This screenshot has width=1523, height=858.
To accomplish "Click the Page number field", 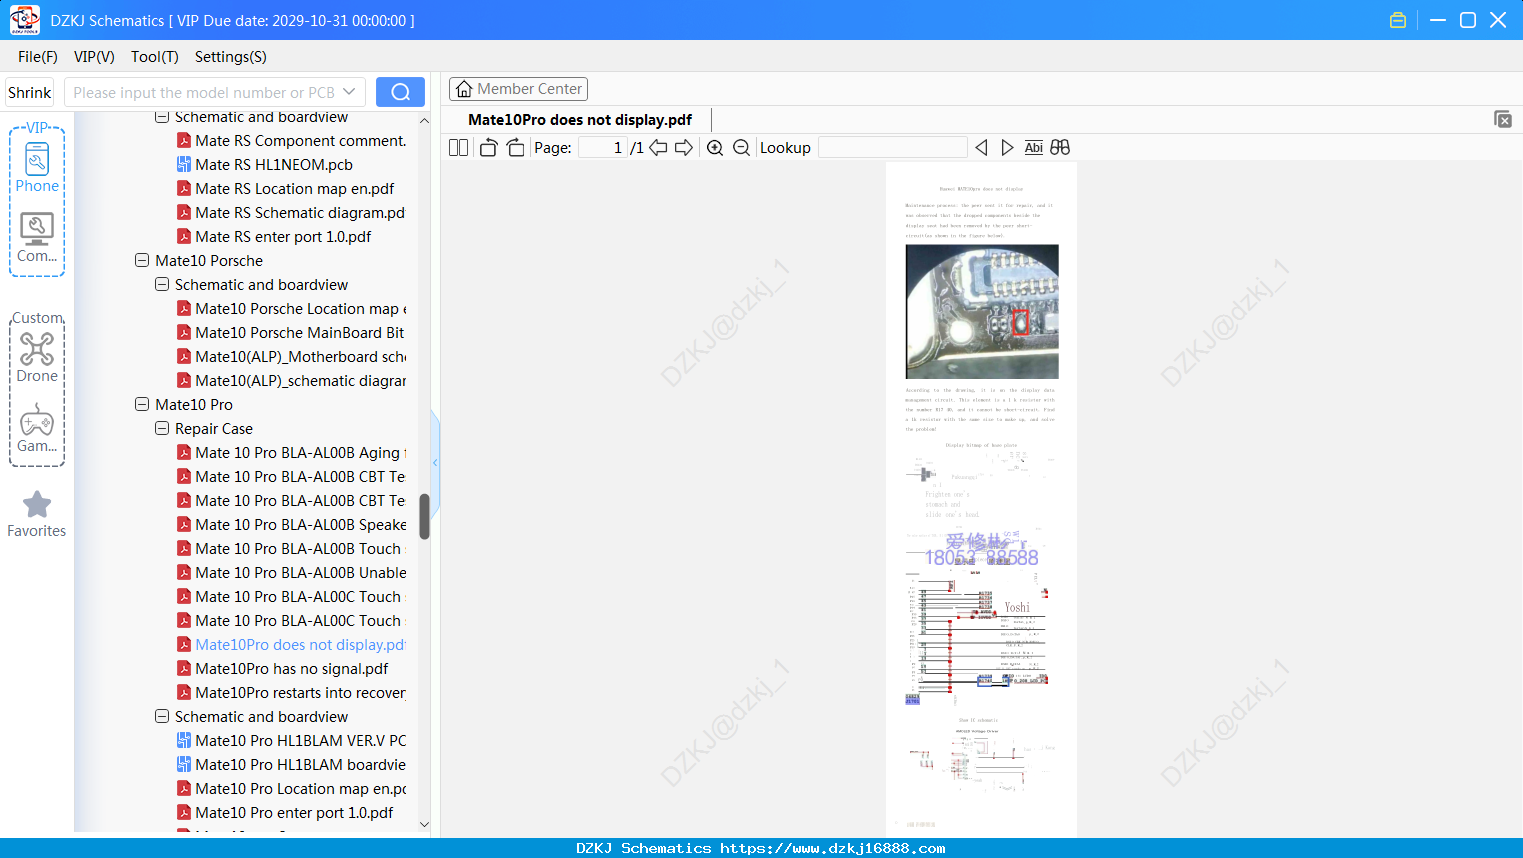I will 602,148.
